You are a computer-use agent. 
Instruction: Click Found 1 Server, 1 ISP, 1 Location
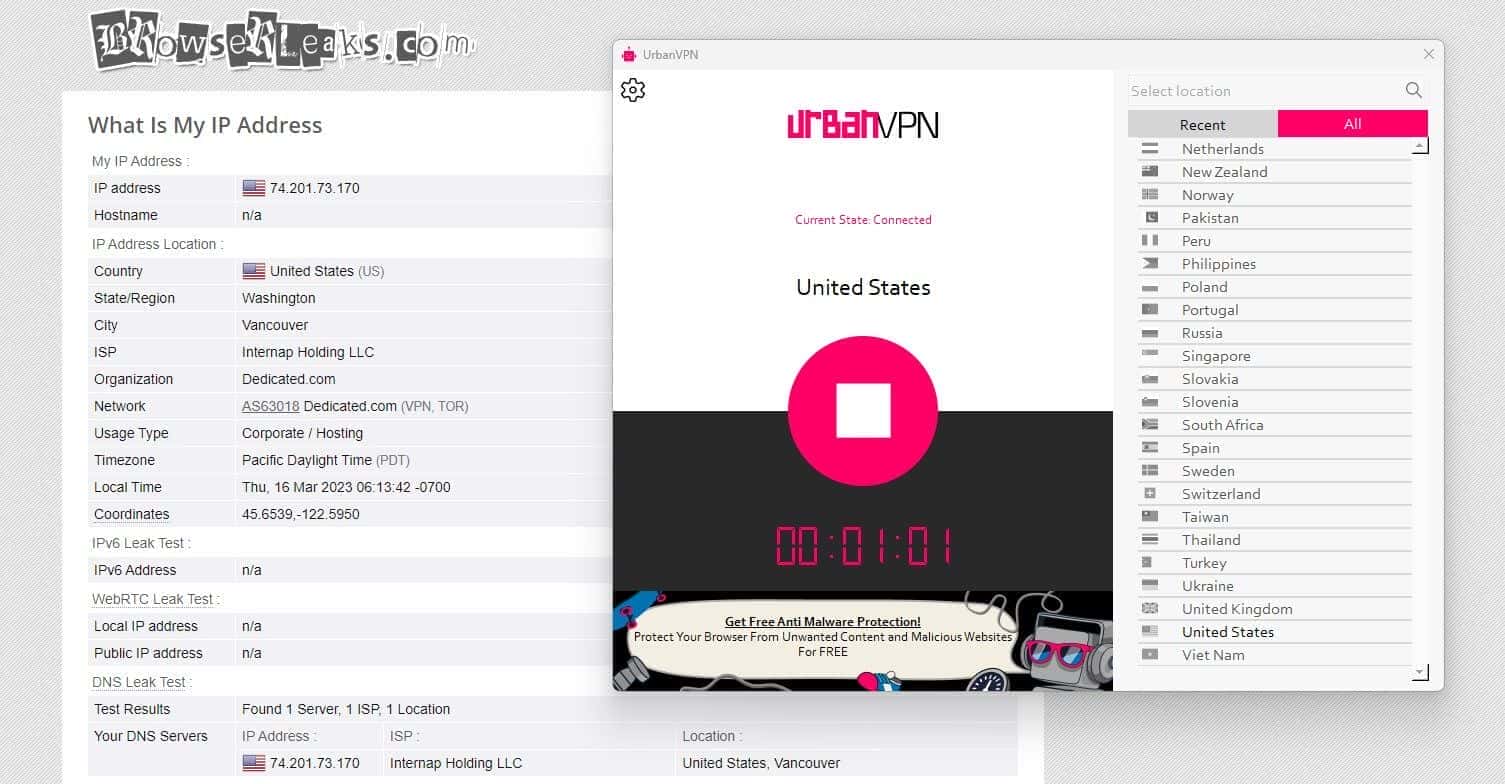coord(346,709)
